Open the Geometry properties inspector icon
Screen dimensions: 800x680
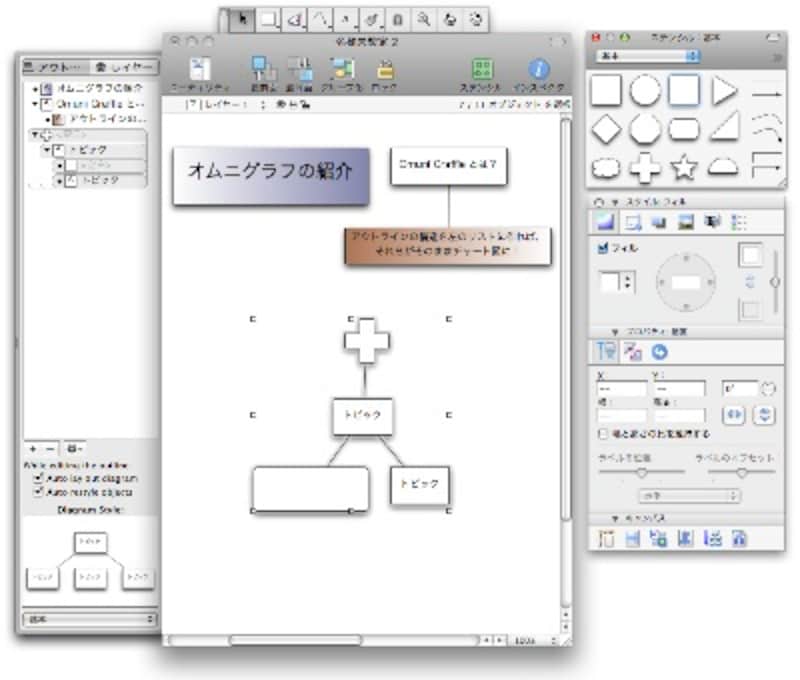[606, 351]
